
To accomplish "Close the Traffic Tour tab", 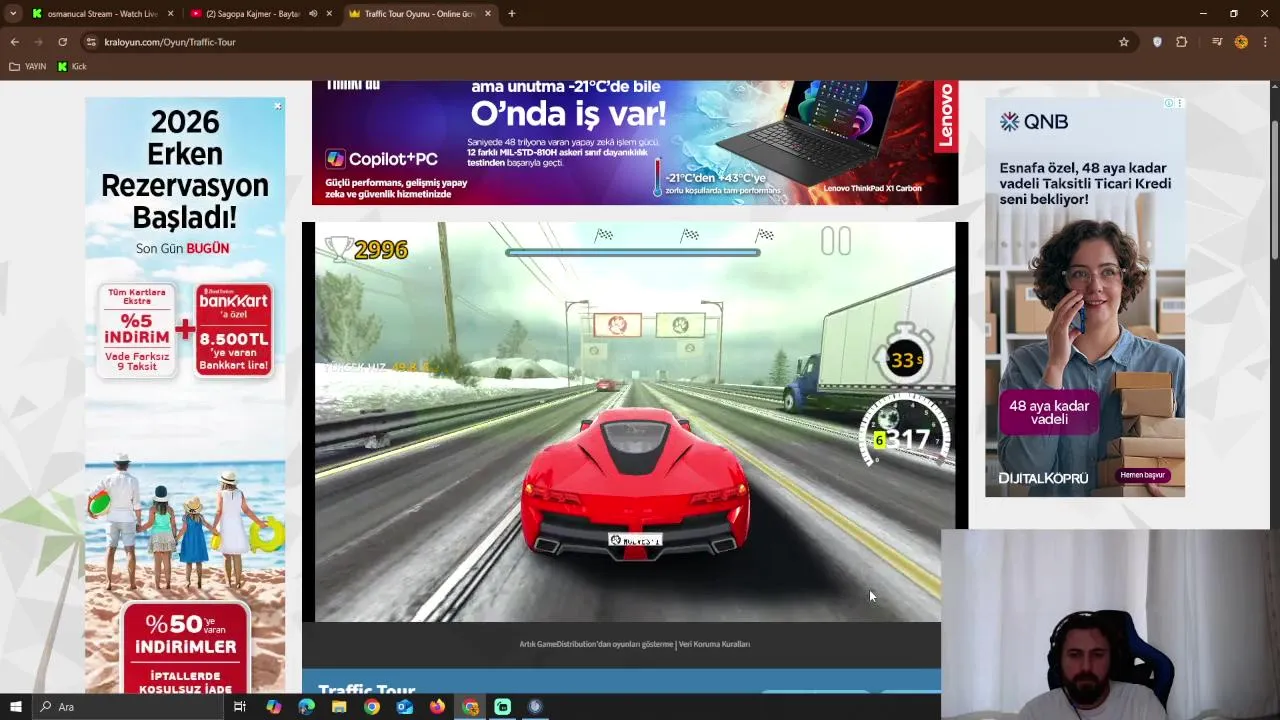I will point(488,14).
